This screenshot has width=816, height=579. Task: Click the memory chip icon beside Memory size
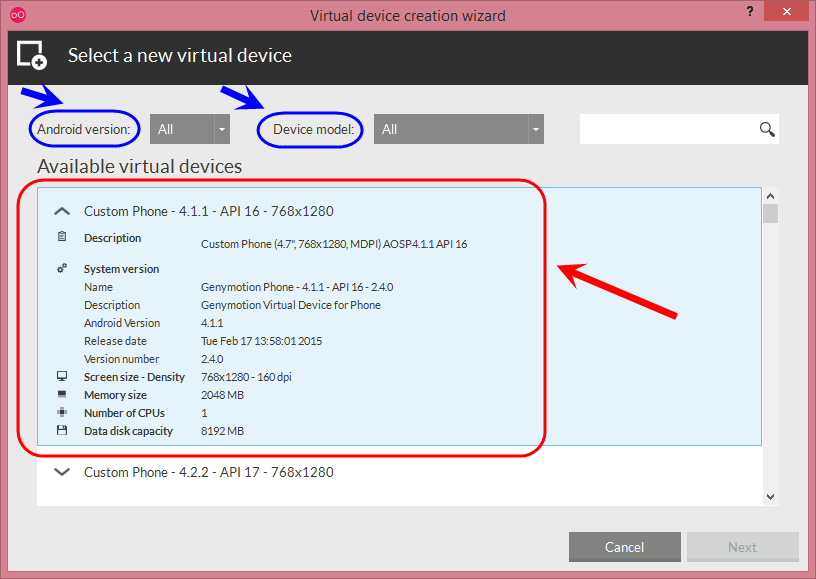coord(62,394)
